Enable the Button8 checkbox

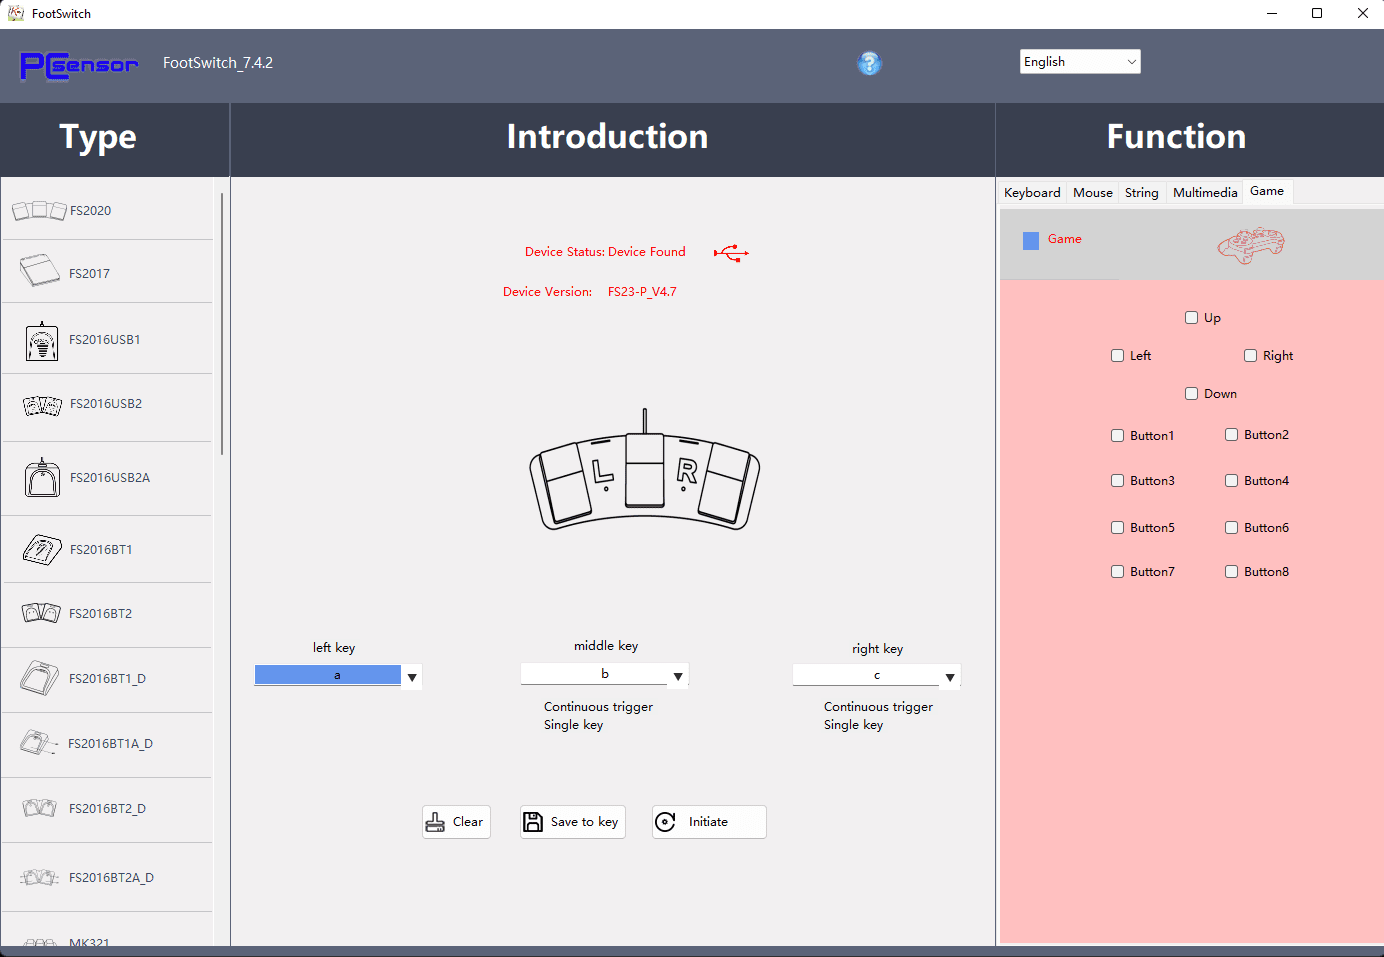tap(1231, 572)
